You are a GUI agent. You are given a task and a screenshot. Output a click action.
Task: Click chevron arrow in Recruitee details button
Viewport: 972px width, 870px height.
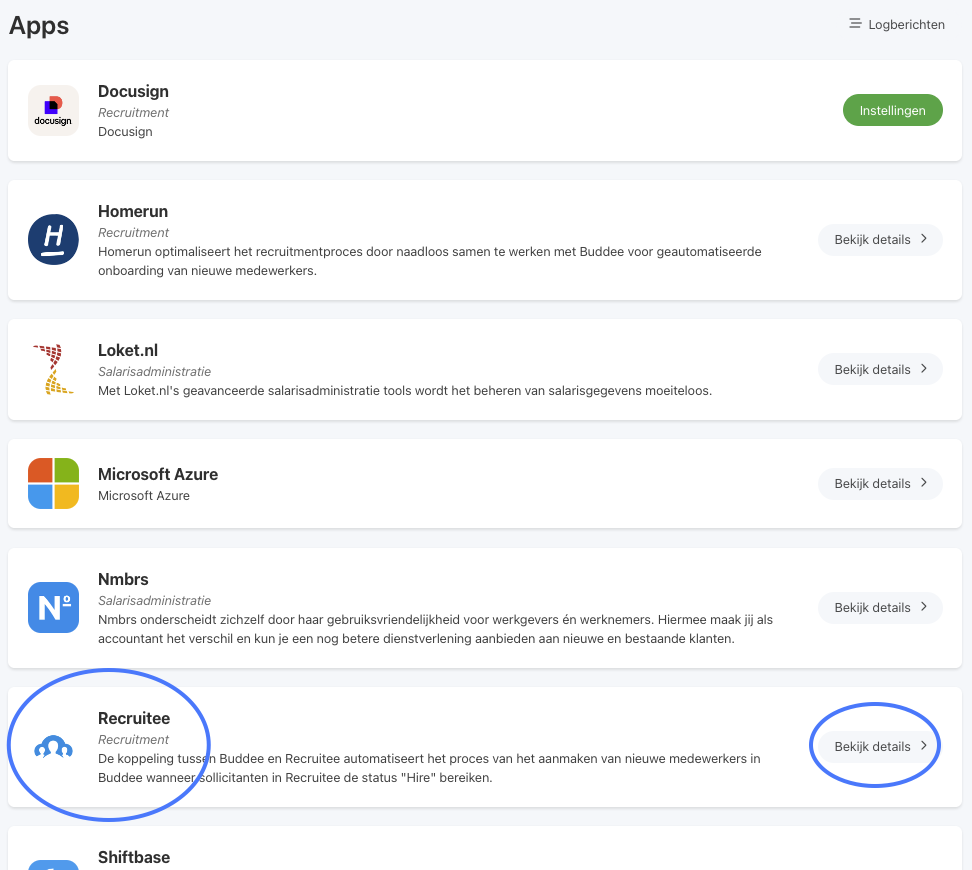pyautogui.click(x=924, y=745)
